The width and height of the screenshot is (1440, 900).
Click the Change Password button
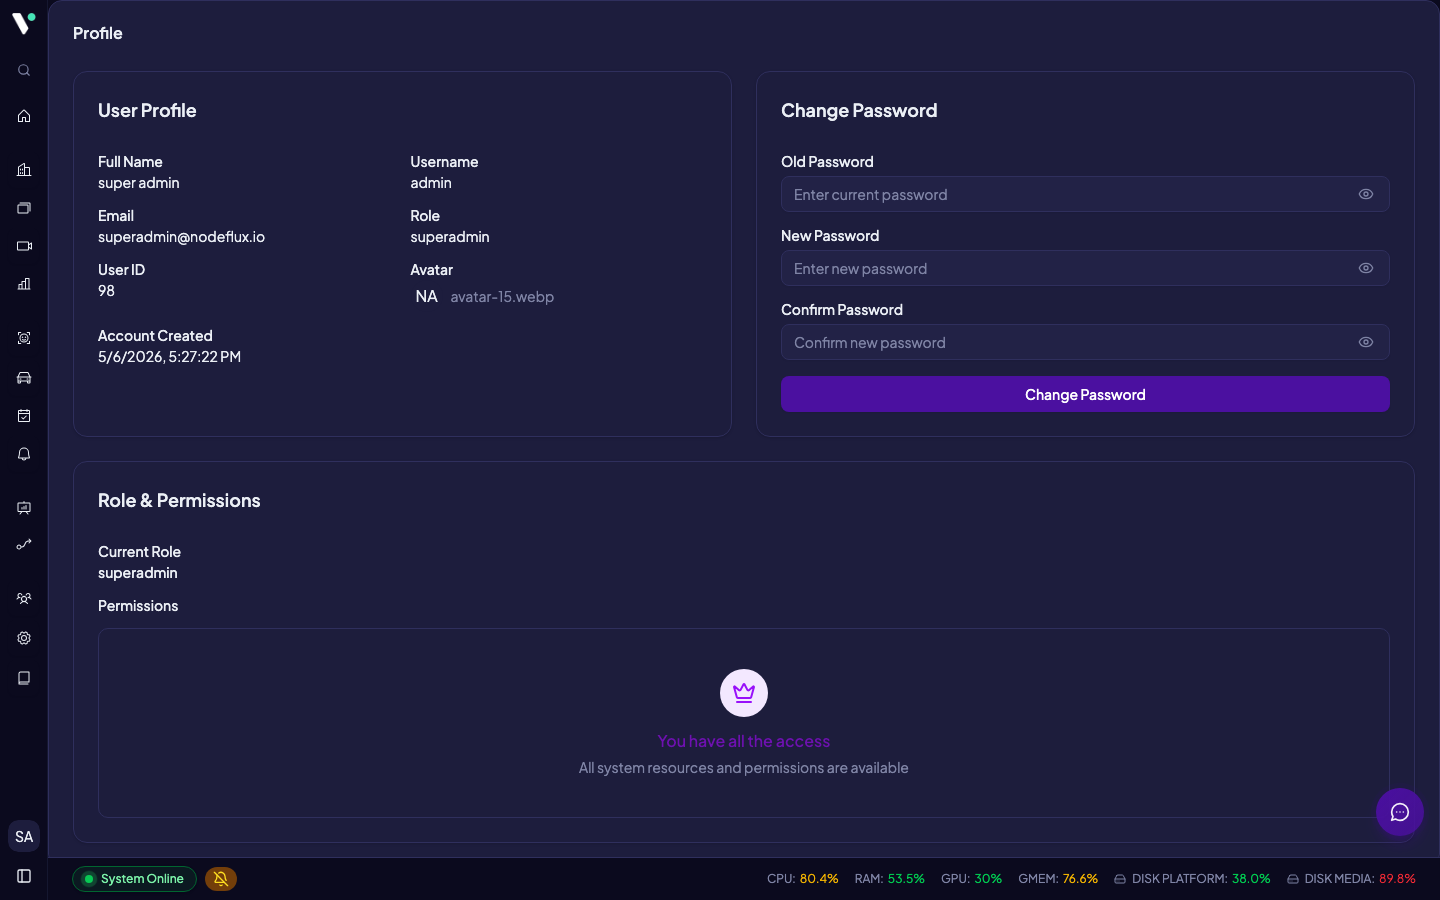click(1085, 394)
